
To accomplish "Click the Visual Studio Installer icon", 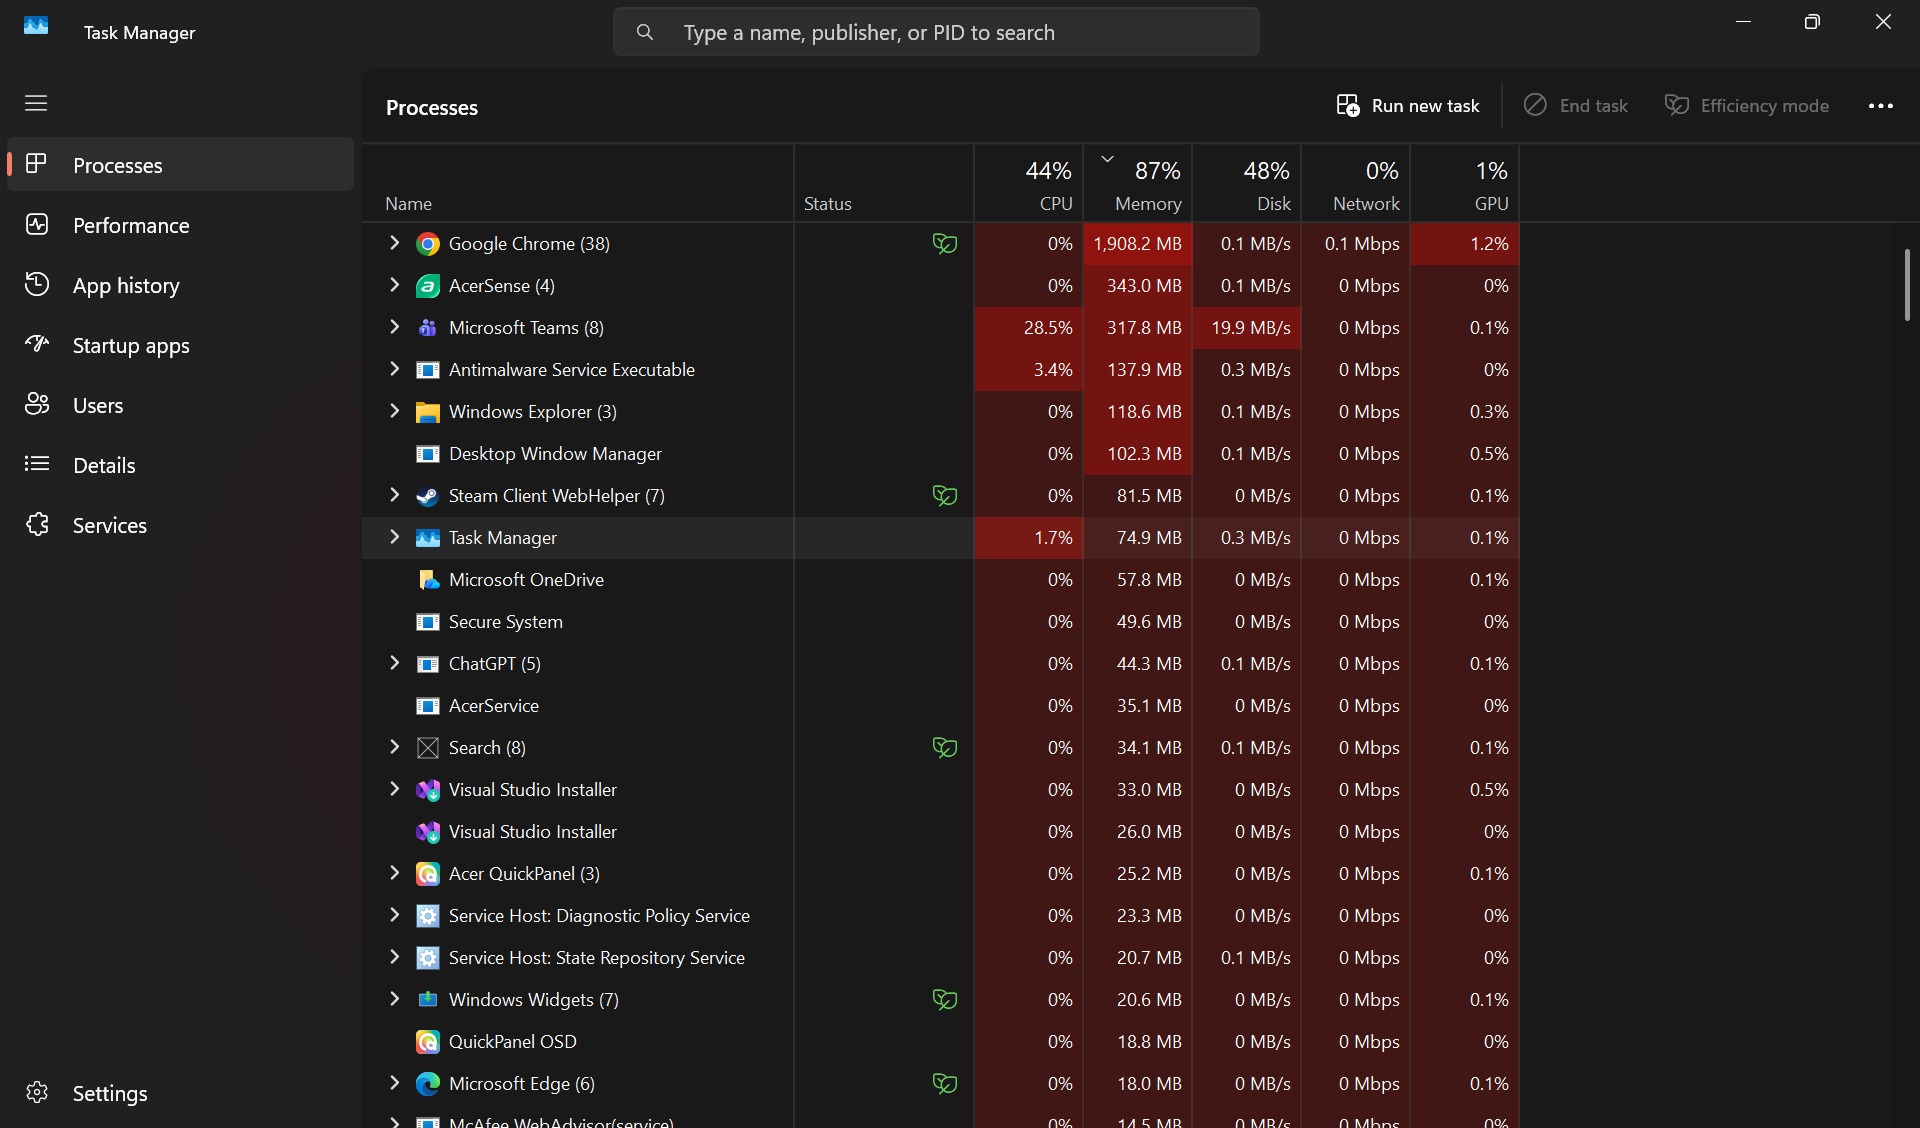I will [428, 790].
